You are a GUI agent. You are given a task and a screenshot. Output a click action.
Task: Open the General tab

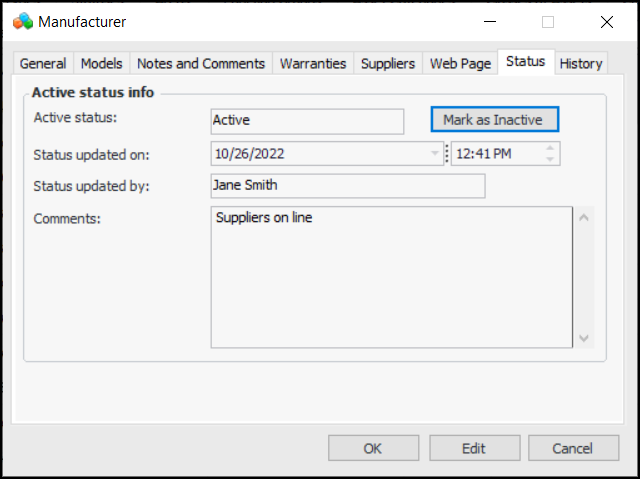(x=43, y=63)
